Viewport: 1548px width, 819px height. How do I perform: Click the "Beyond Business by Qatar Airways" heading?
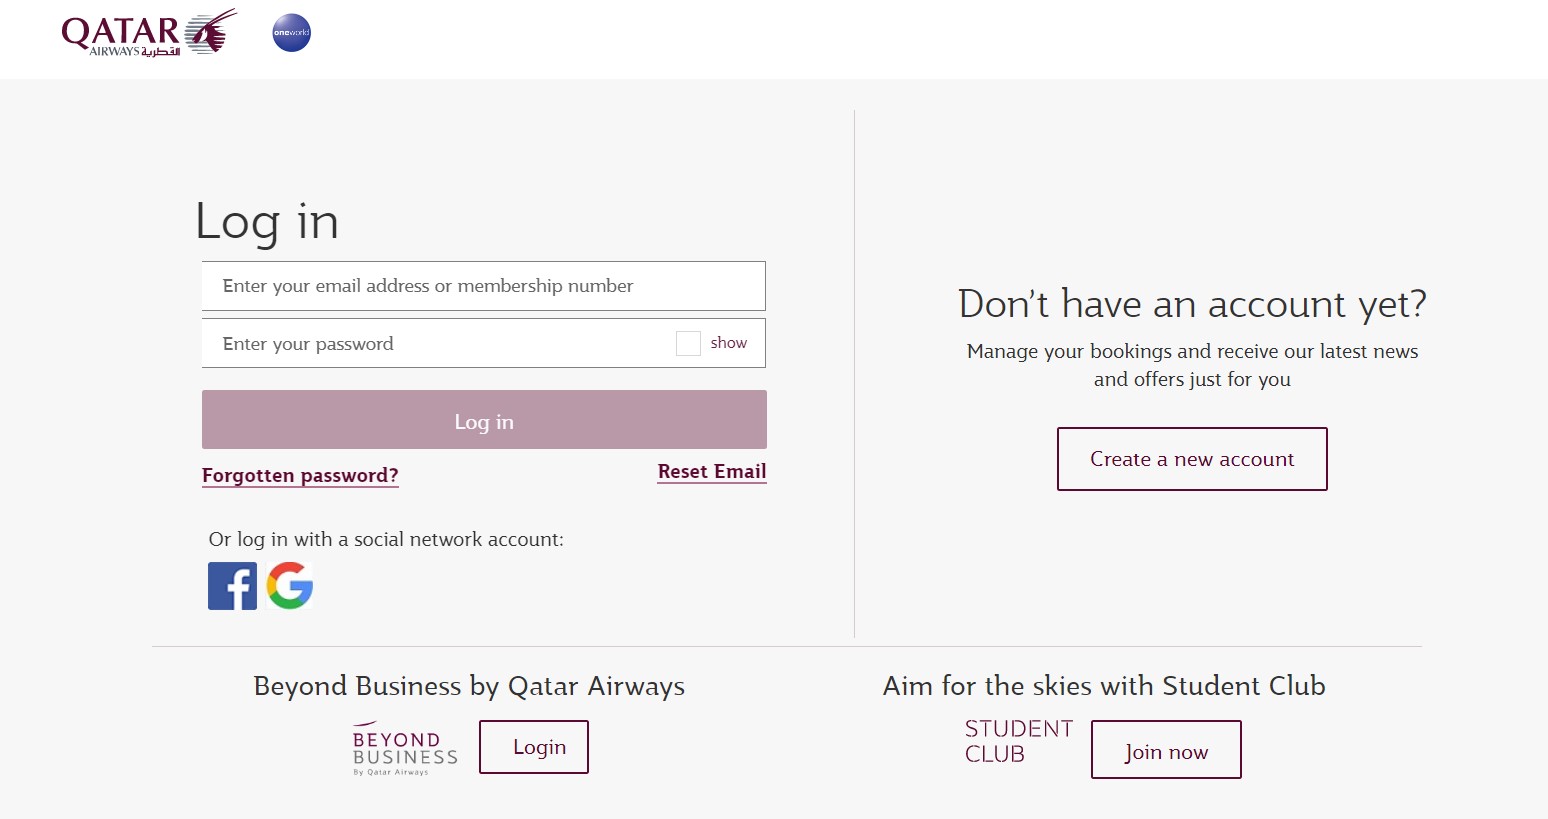click(469, 686)
